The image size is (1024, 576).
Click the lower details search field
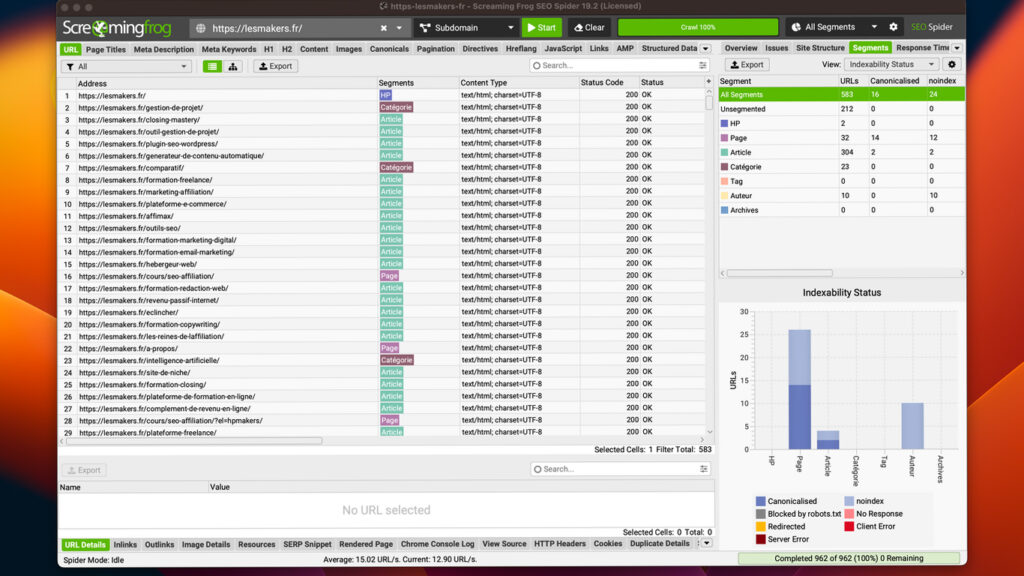[615, 469]
